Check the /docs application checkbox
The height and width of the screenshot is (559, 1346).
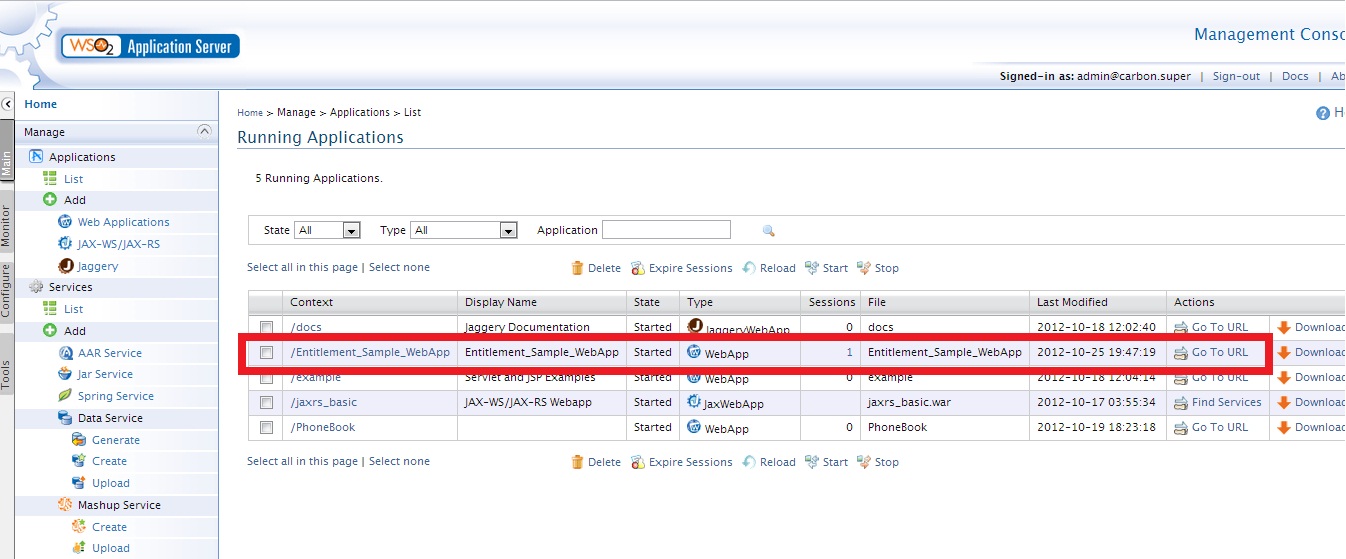click(267, 327)
